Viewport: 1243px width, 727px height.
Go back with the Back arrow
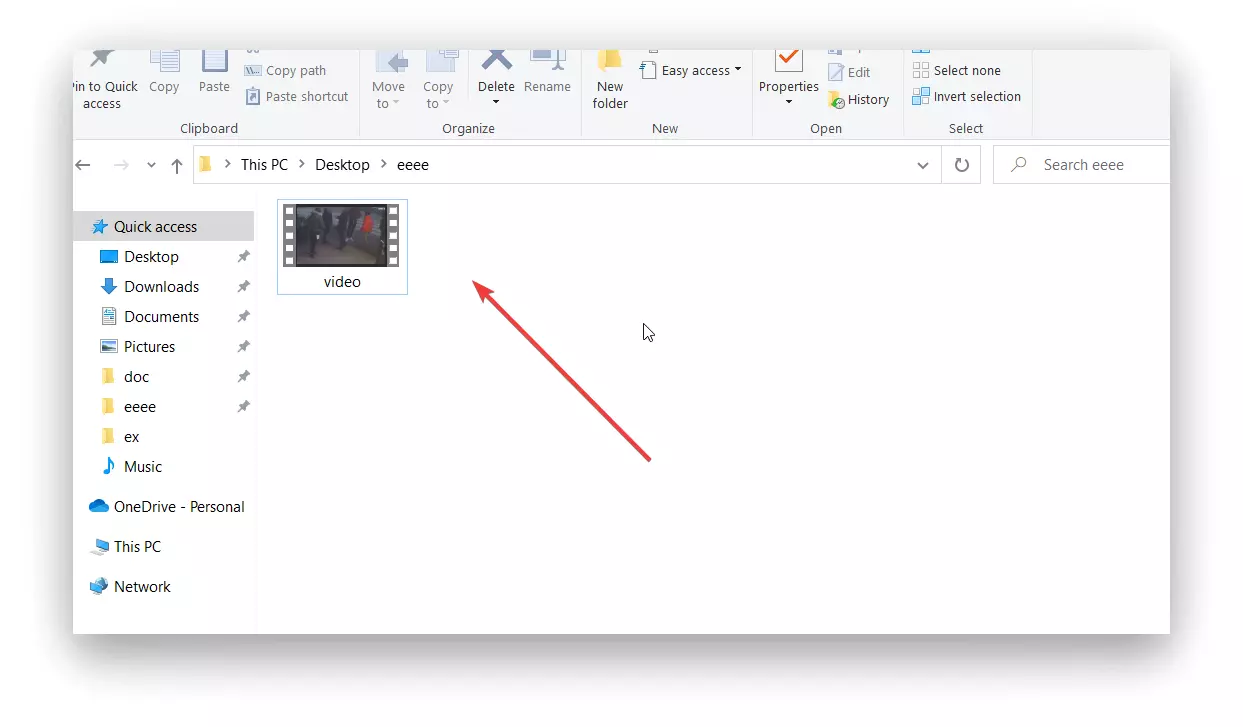(83, 165)
